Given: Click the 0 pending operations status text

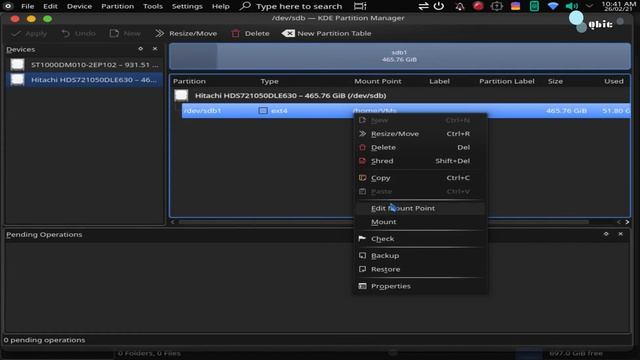Looking at the screenshot, I should [44, 340].
